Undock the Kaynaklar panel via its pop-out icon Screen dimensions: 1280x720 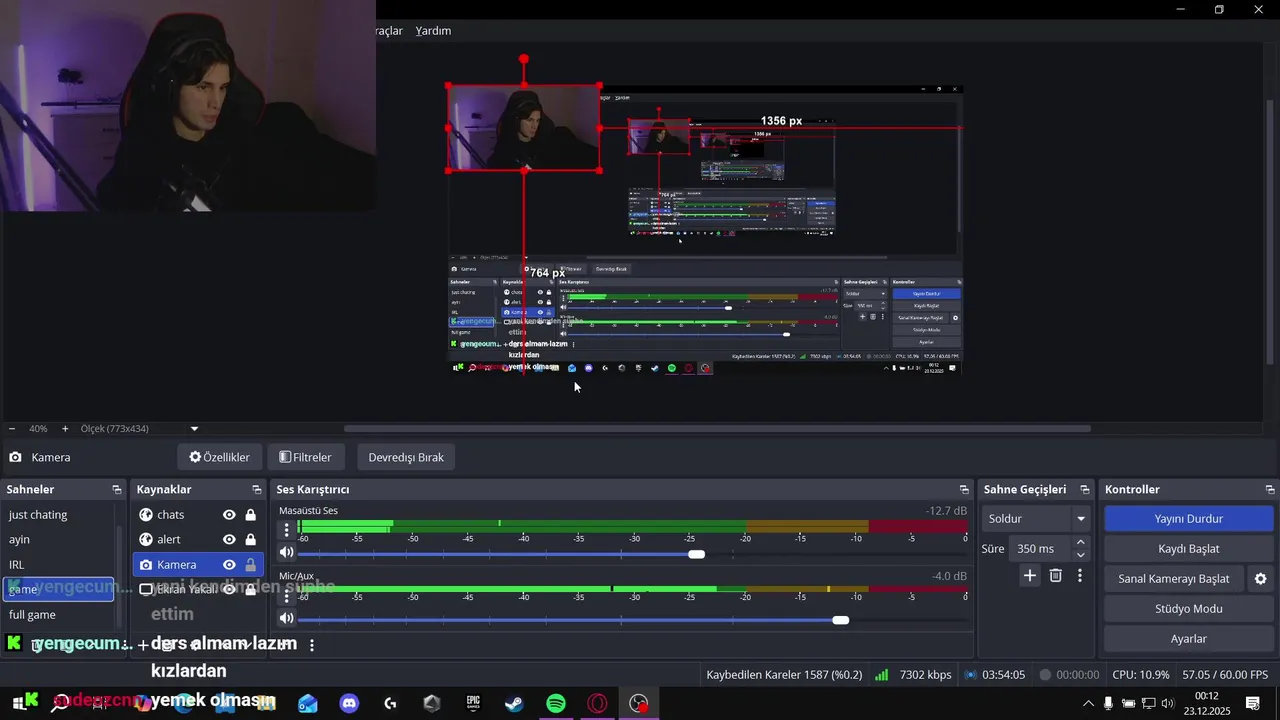click(x=257, y=490)
